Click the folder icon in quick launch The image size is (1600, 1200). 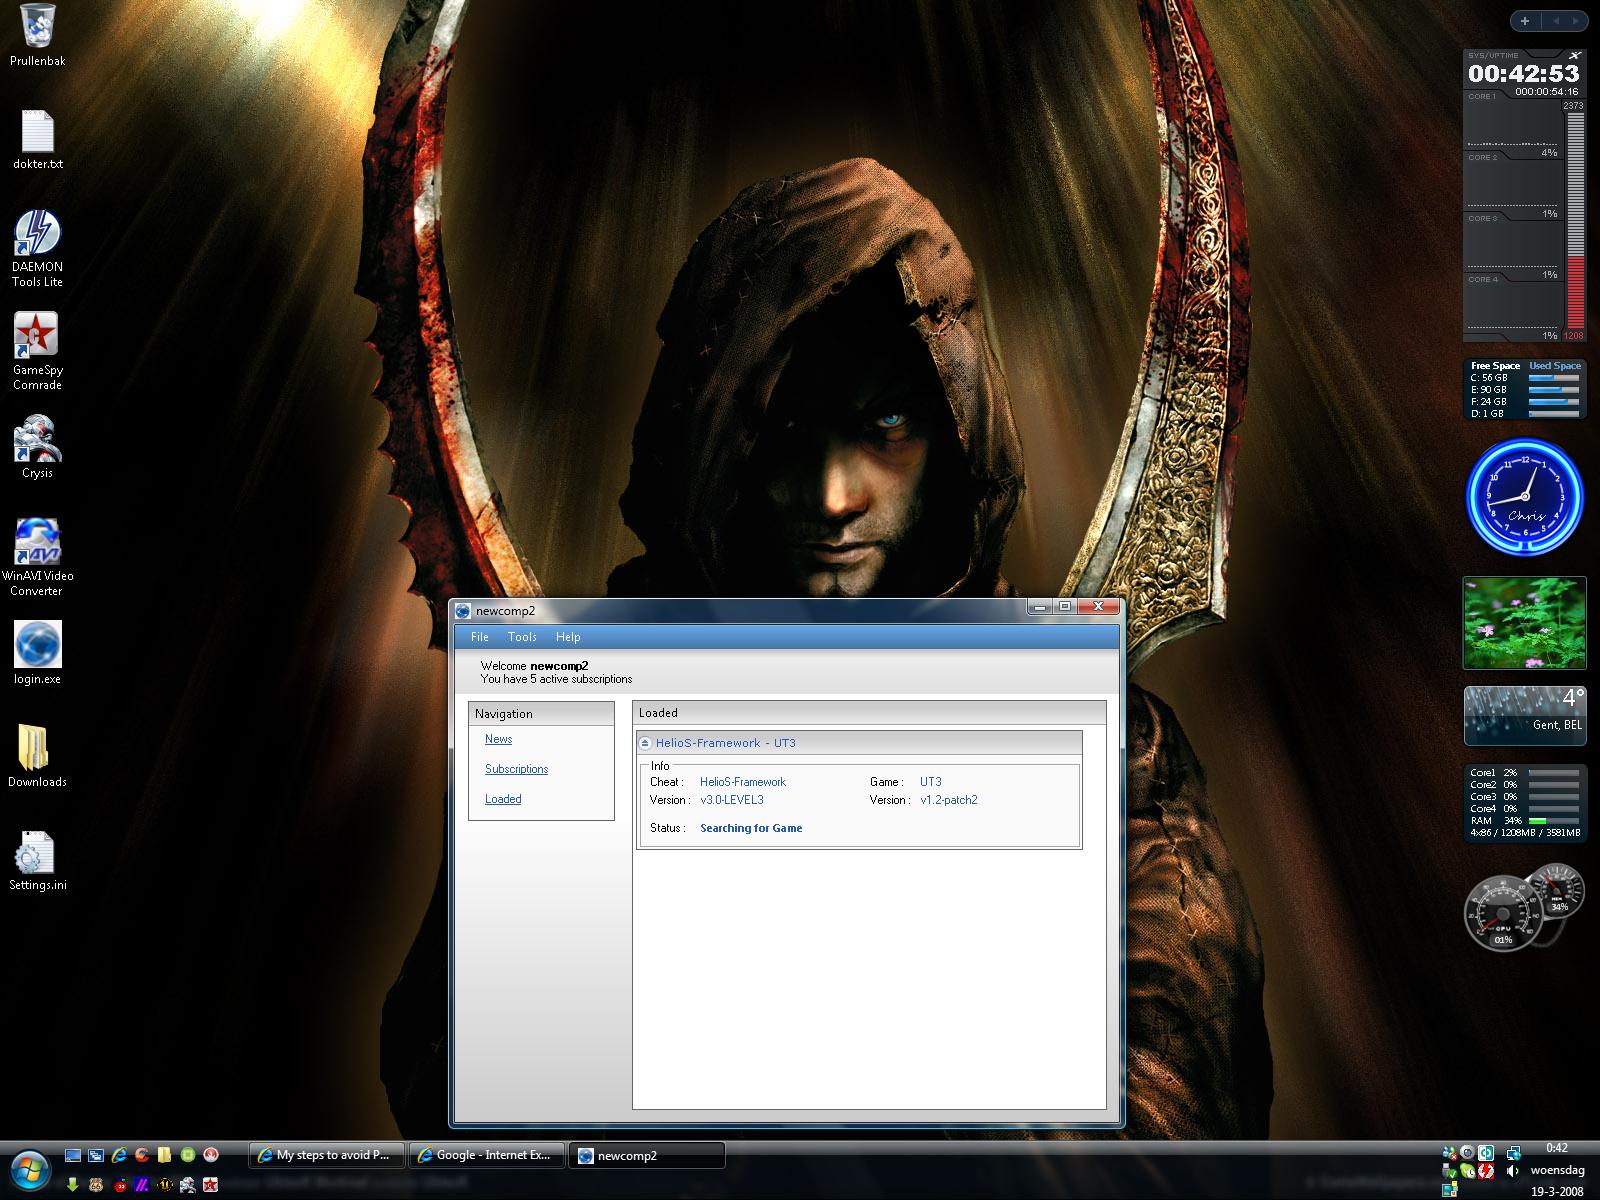164,1155
